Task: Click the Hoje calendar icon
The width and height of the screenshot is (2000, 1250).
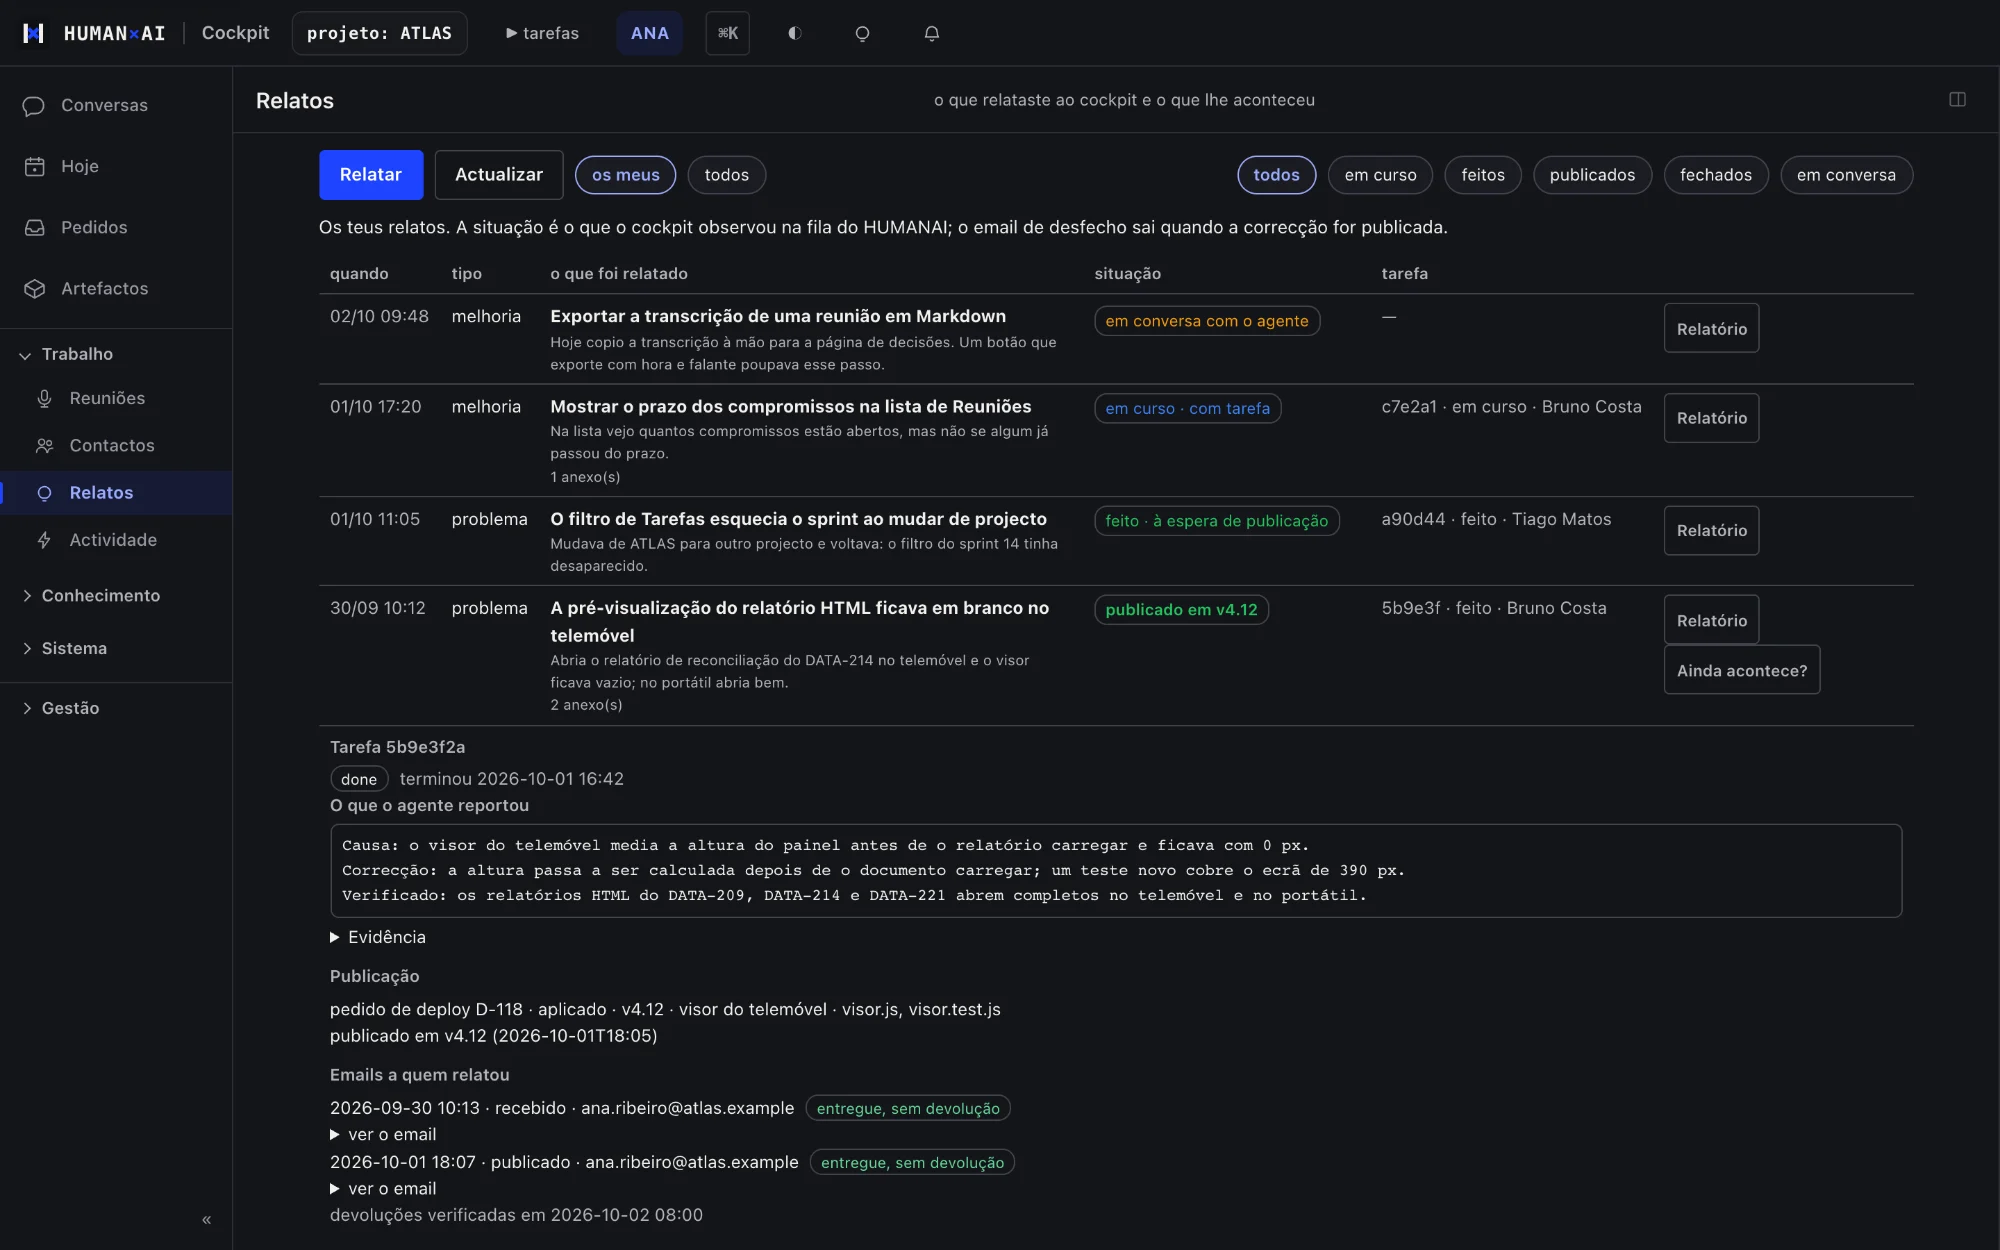Action: pos(34,166)
